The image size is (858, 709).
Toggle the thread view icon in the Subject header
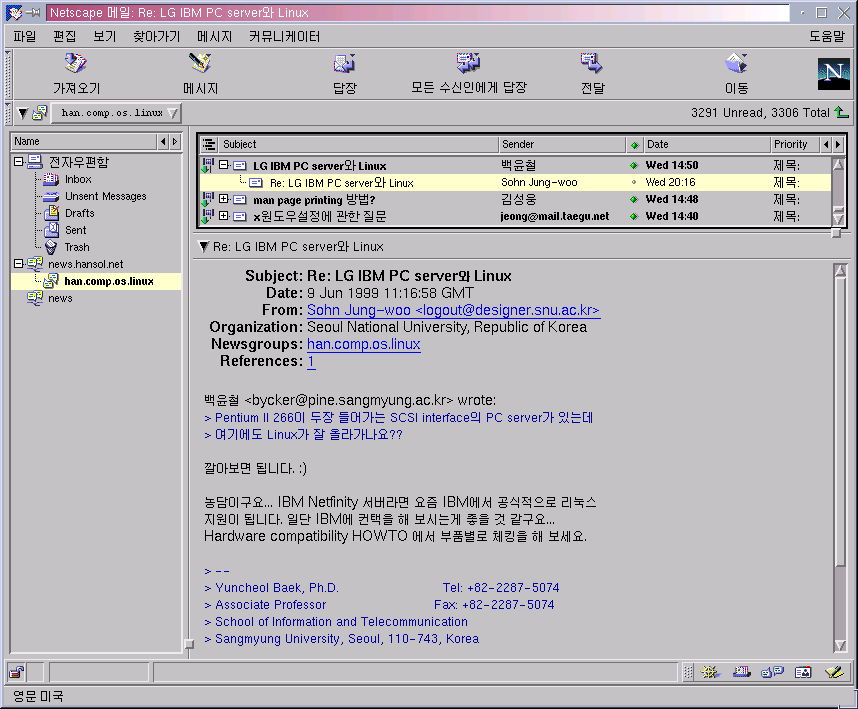tap(209, 145)
